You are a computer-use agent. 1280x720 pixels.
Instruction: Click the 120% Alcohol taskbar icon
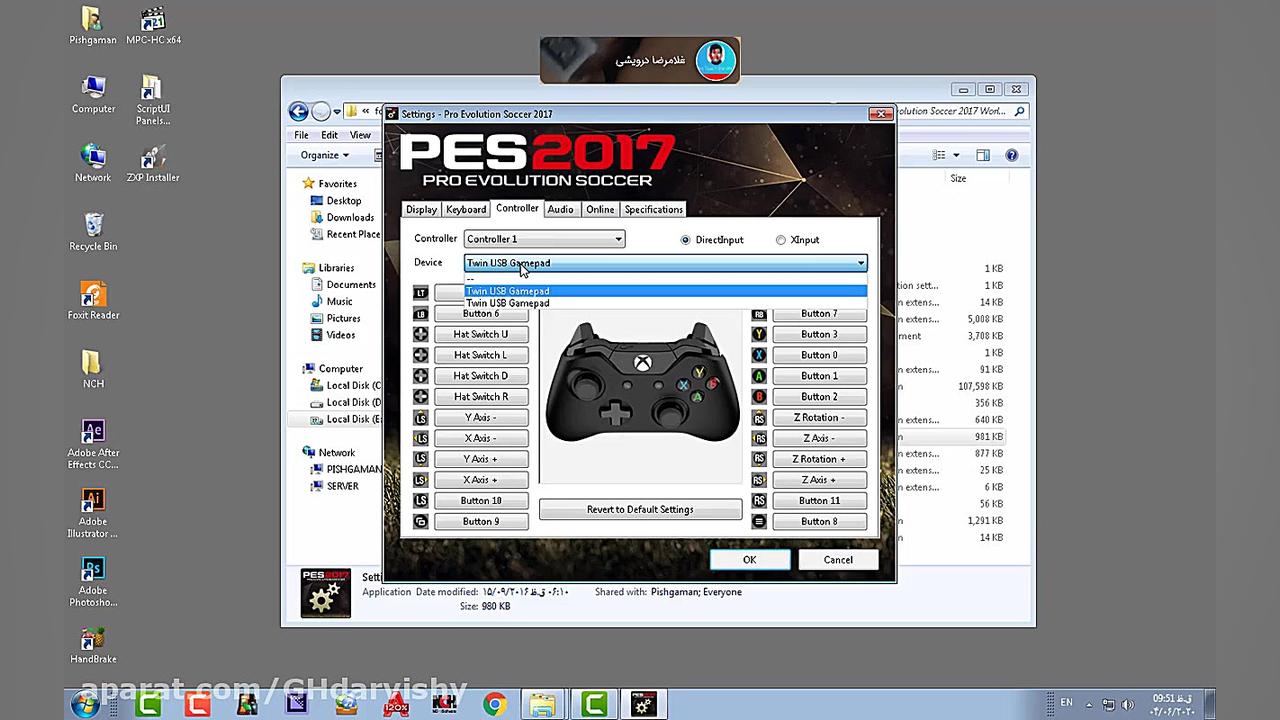coord(396,705)
